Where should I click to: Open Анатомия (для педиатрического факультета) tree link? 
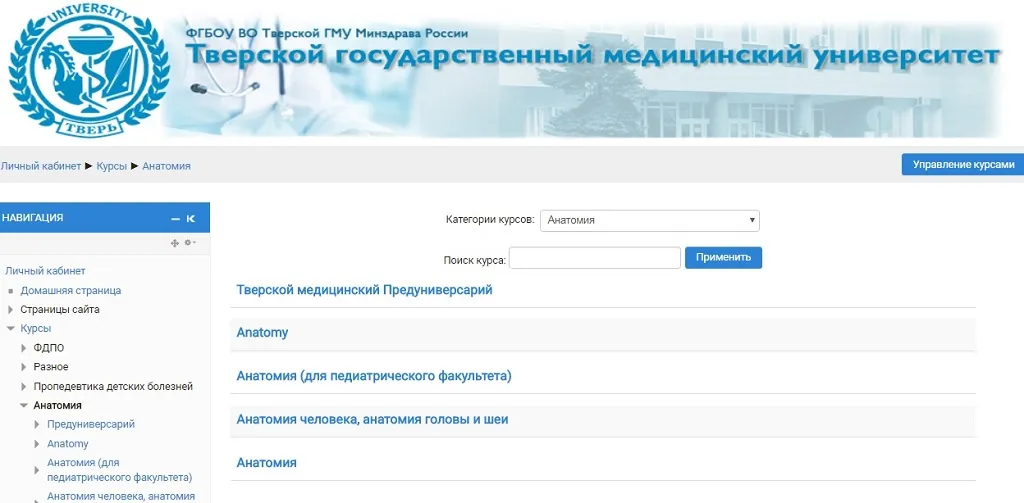coord(120,470)
